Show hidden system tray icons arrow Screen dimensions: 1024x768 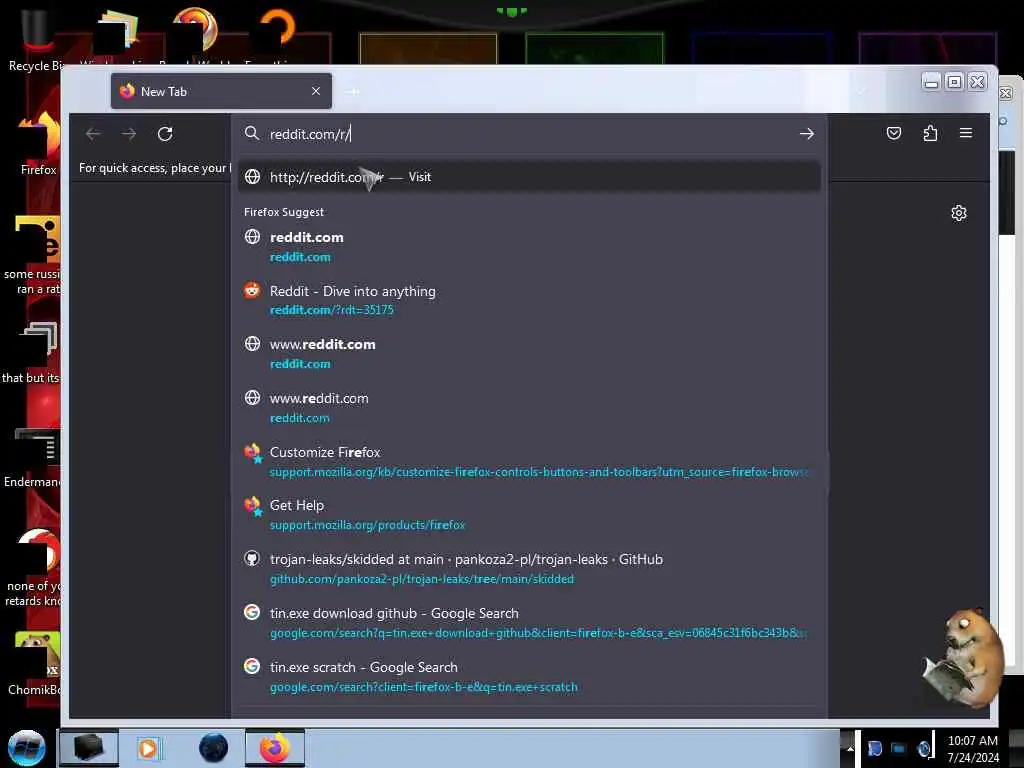[850, 748]
